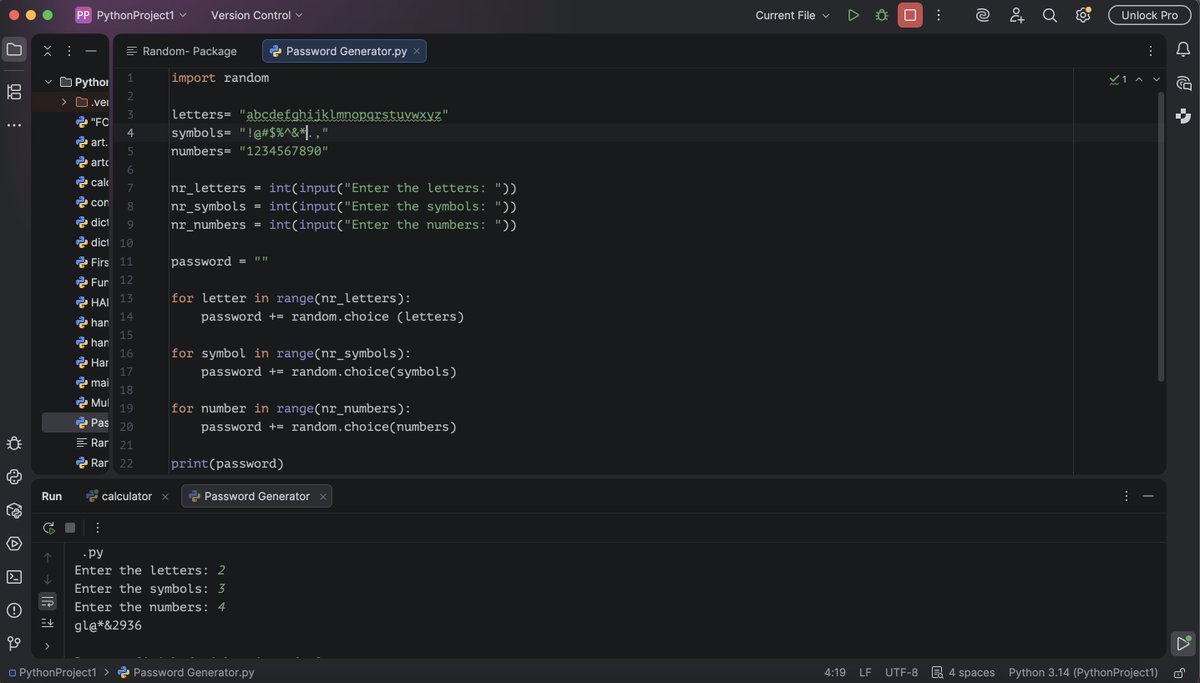The height and width of the screenshot is (683, 1200).
Task: Open the Current File run configuration dropdown
Action: click(x=793, y=15)
